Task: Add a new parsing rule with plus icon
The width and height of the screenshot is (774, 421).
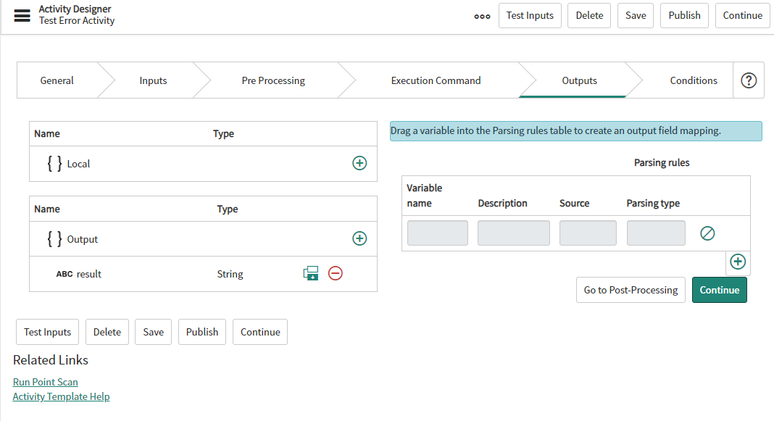Action: [x=737, y=262]
